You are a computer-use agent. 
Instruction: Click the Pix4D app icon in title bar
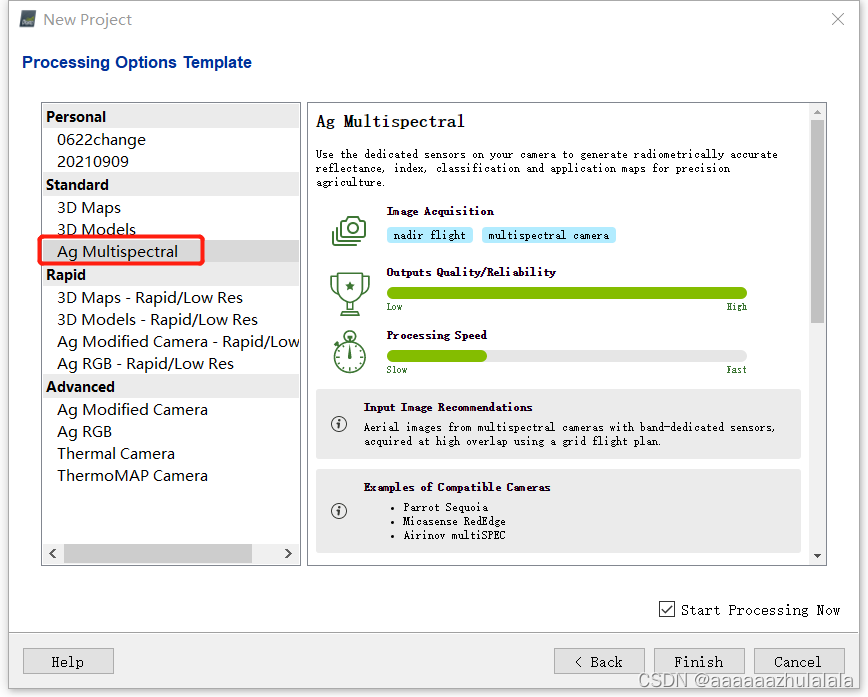click(28, 19)
